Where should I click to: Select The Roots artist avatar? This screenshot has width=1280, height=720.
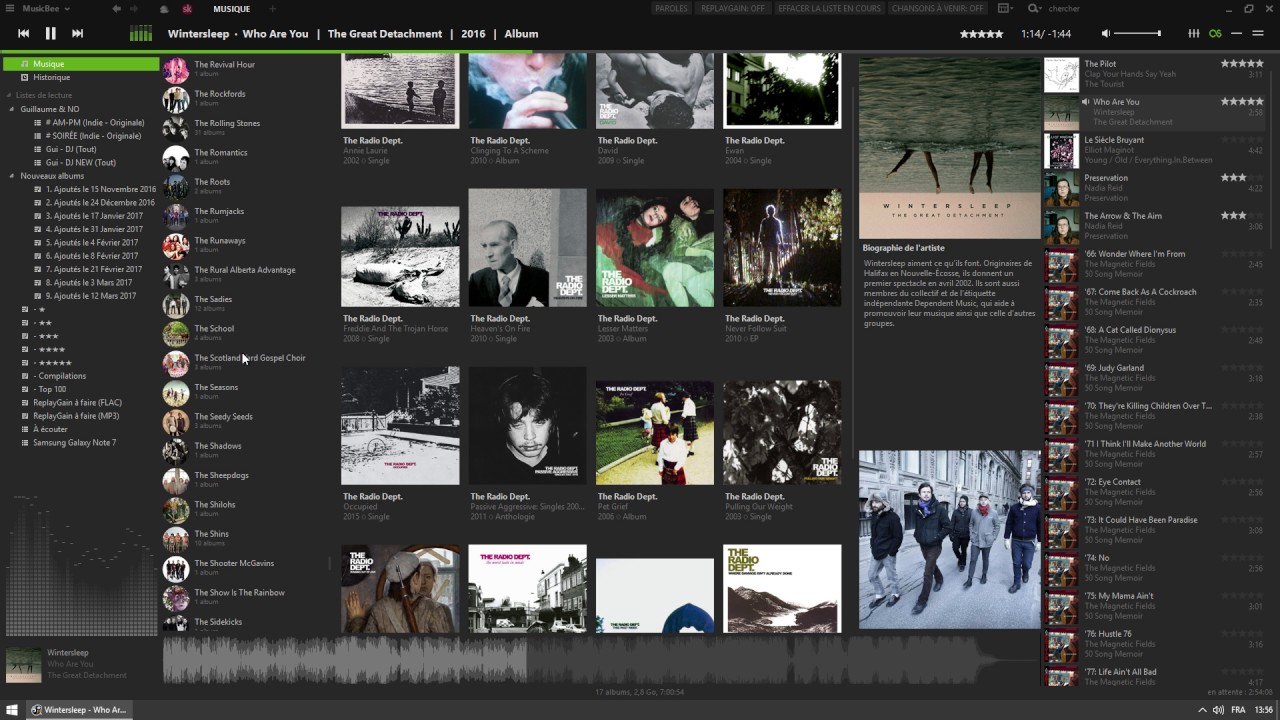176,187
